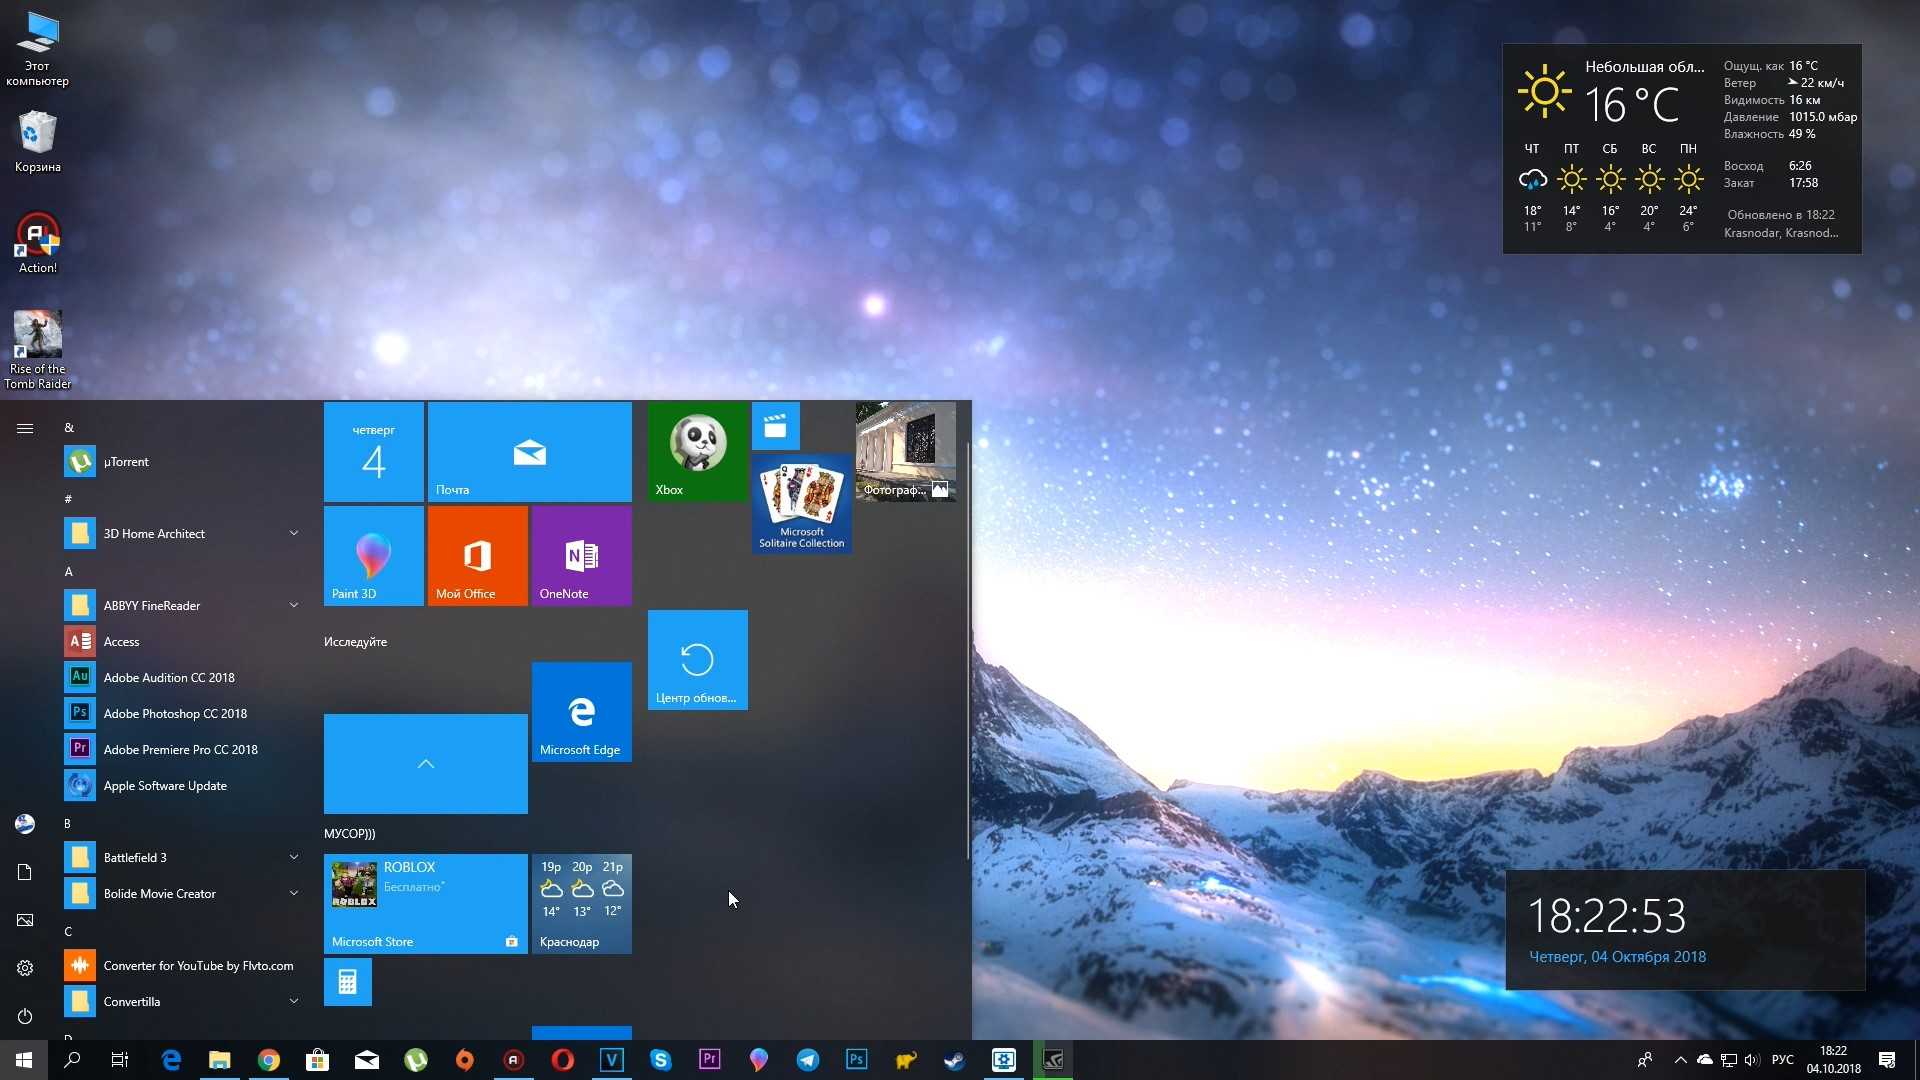Viewport: 1920px width, 1080px height.
Task: Open the Action! desktop shortcut
Action: pos(38,243)
